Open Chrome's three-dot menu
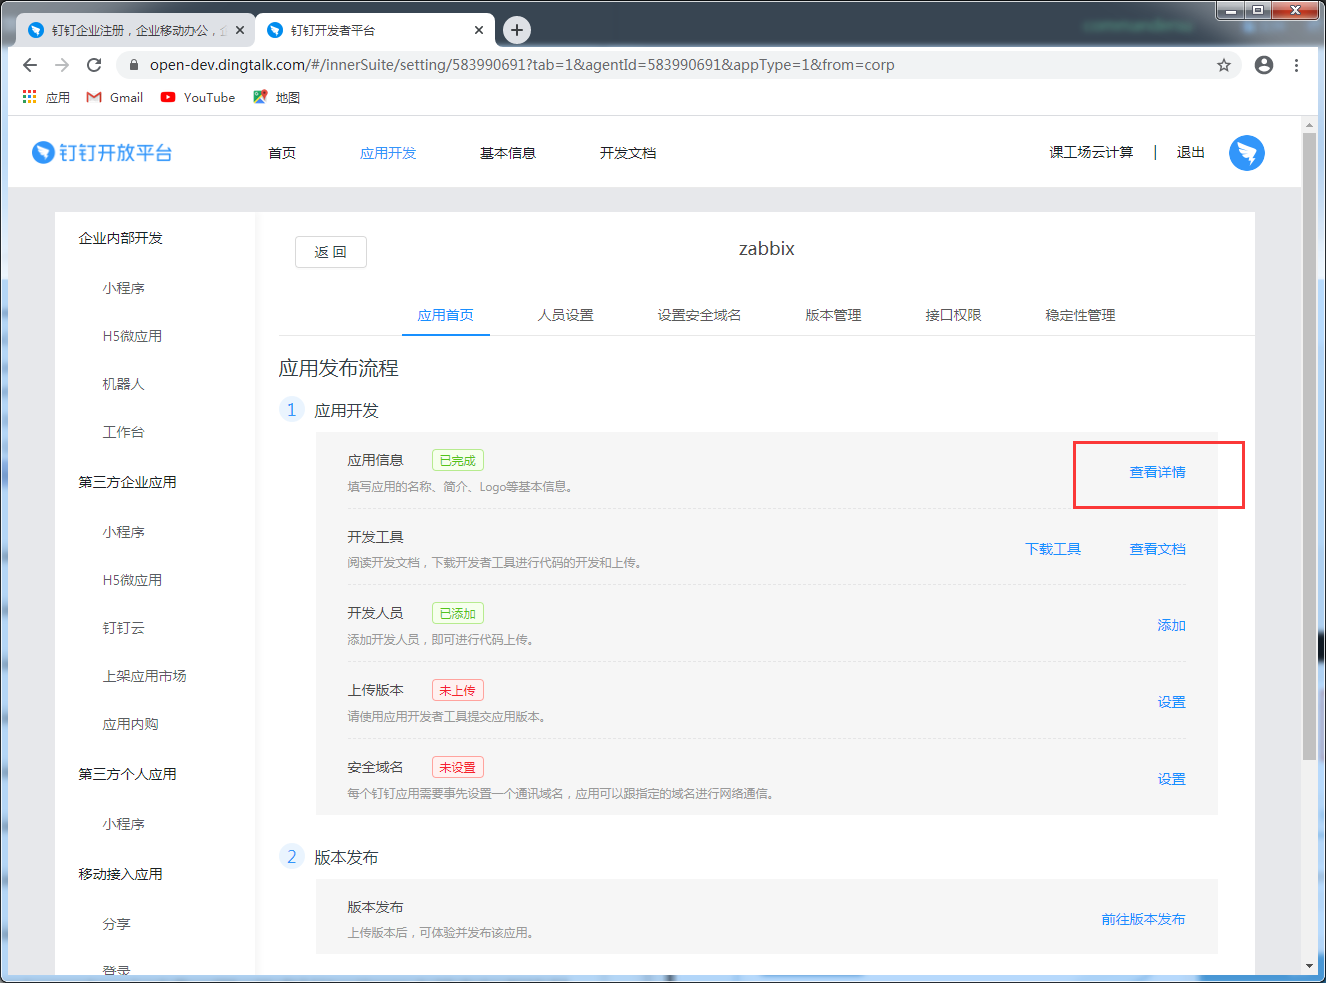This screenshot has width=1326, height=983. click(x=1296, y=65)
